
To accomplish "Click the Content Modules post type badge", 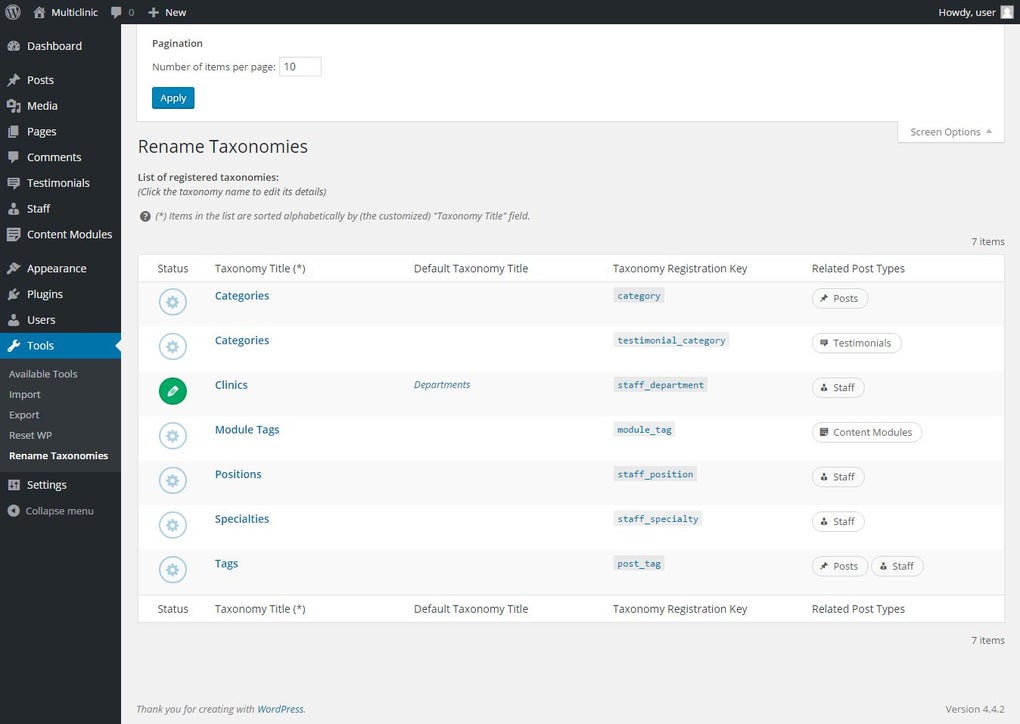I will (x=866, y=432).
